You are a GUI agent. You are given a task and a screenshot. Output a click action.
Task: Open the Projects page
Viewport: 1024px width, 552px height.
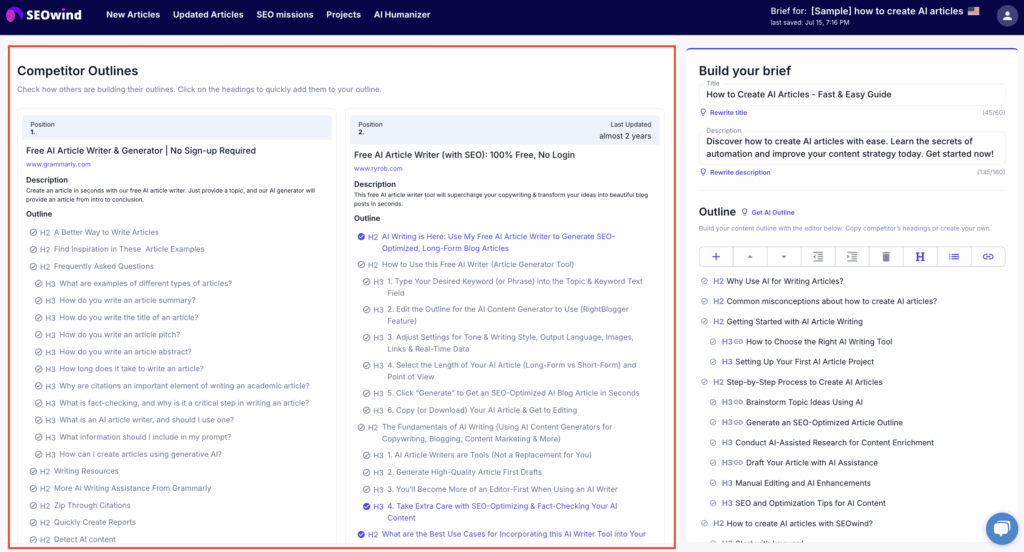[x=344, y=14]
